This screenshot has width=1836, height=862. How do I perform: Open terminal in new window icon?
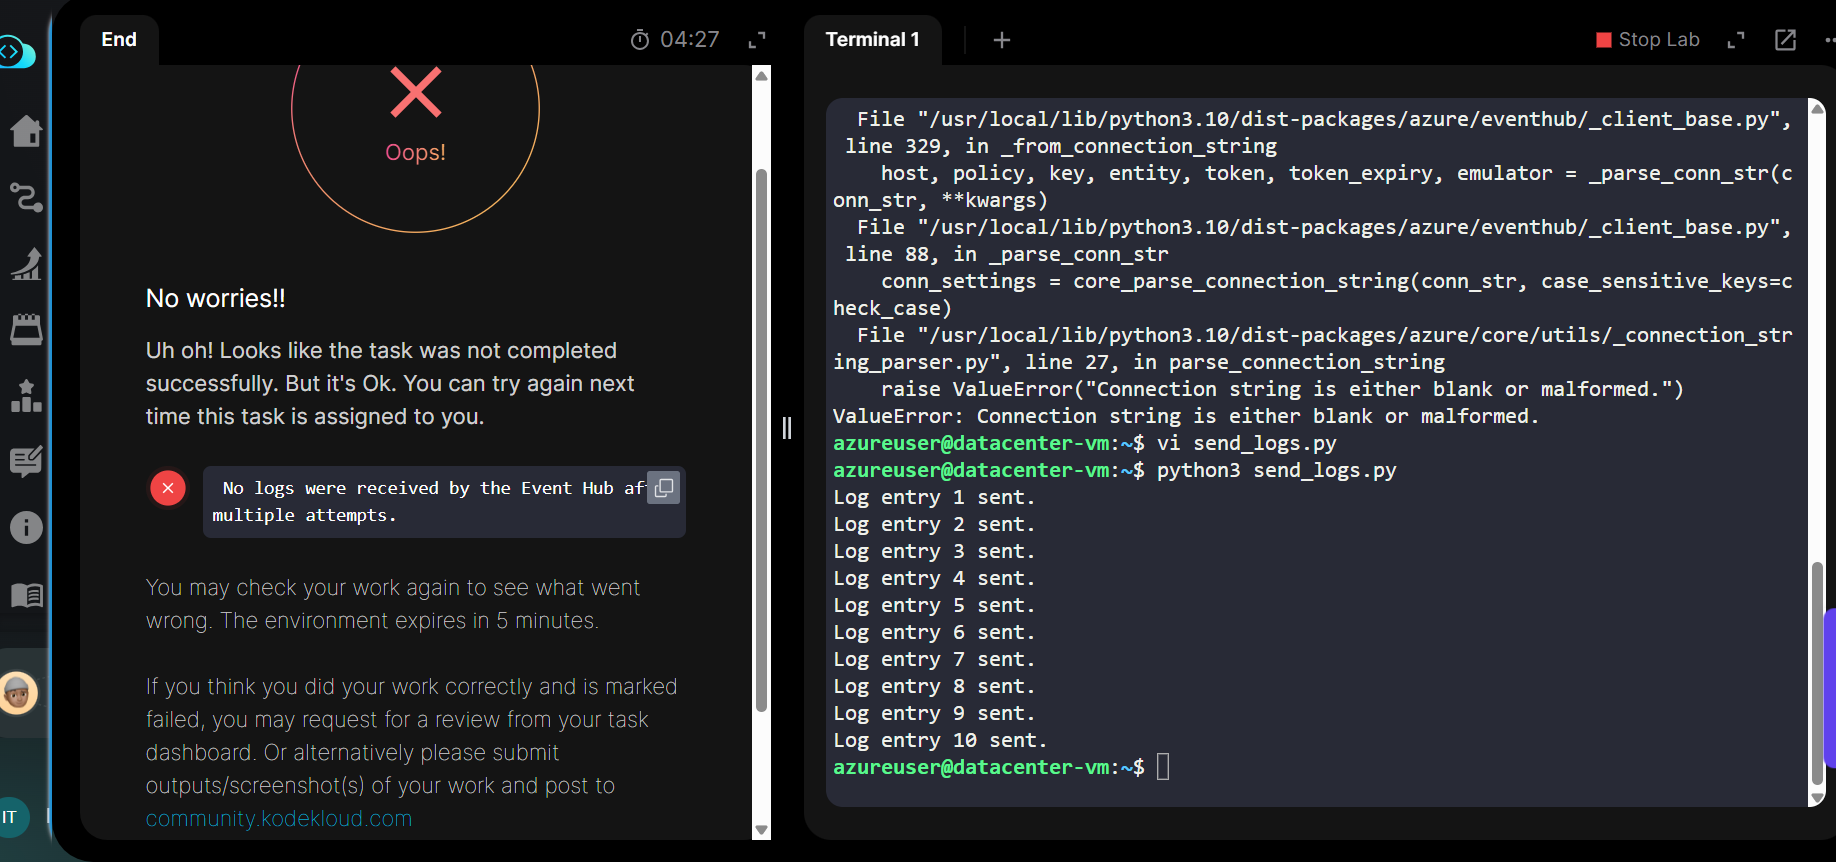(1785, 40)
